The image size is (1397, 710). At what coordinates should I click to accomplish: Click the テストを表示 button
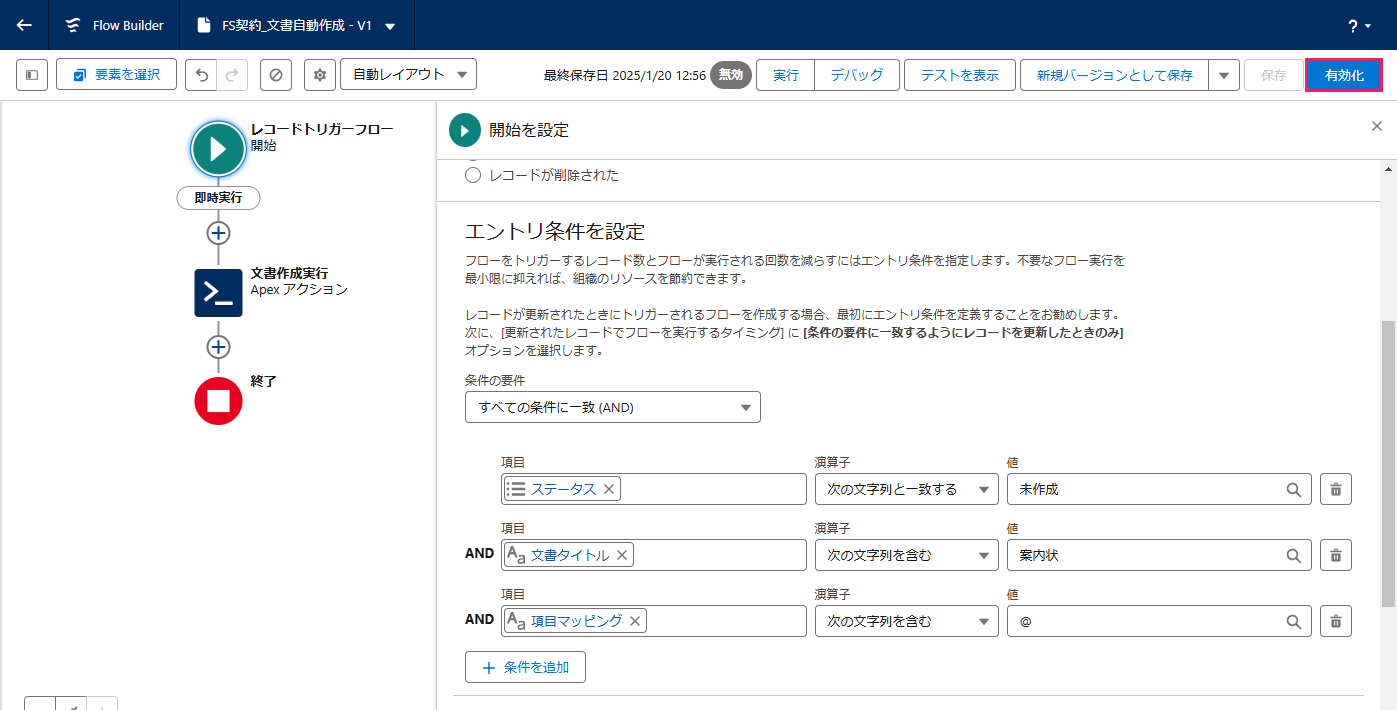pos(960,75)
